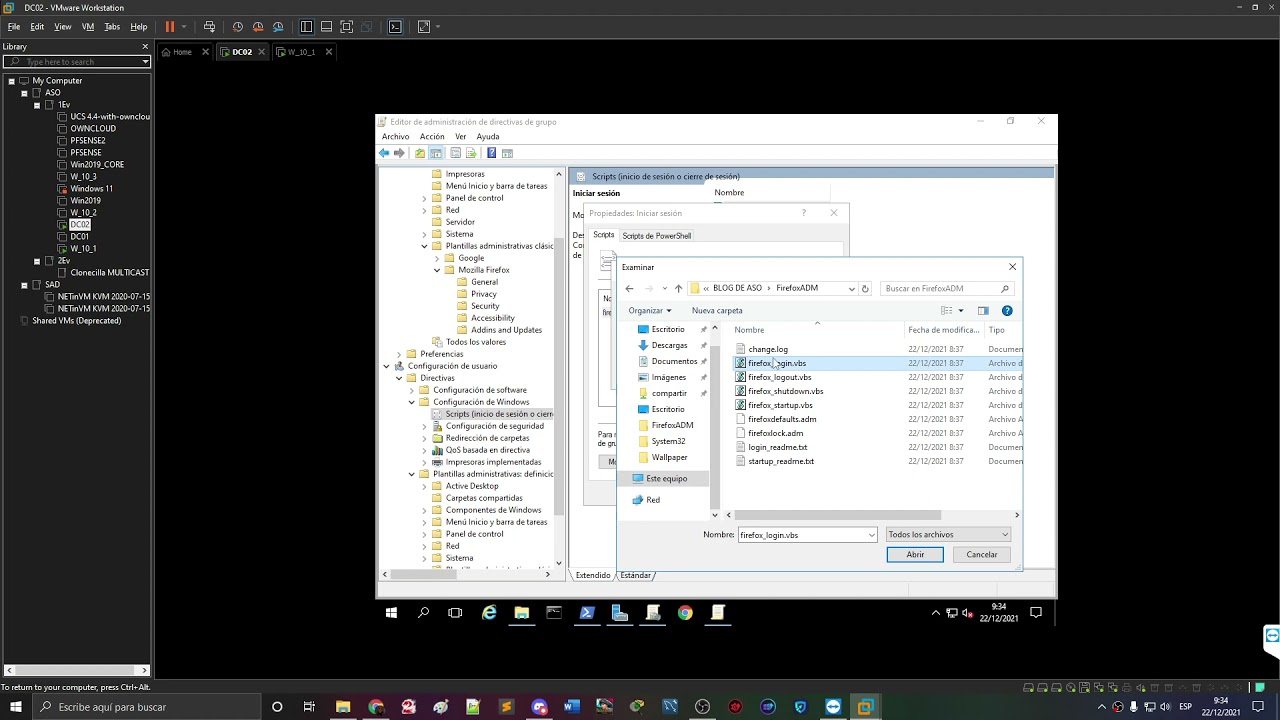Screen dimensions: 1280x720
Task: Collapse the Mozilla Firefox tree node
Action: [x=437, y=270]
